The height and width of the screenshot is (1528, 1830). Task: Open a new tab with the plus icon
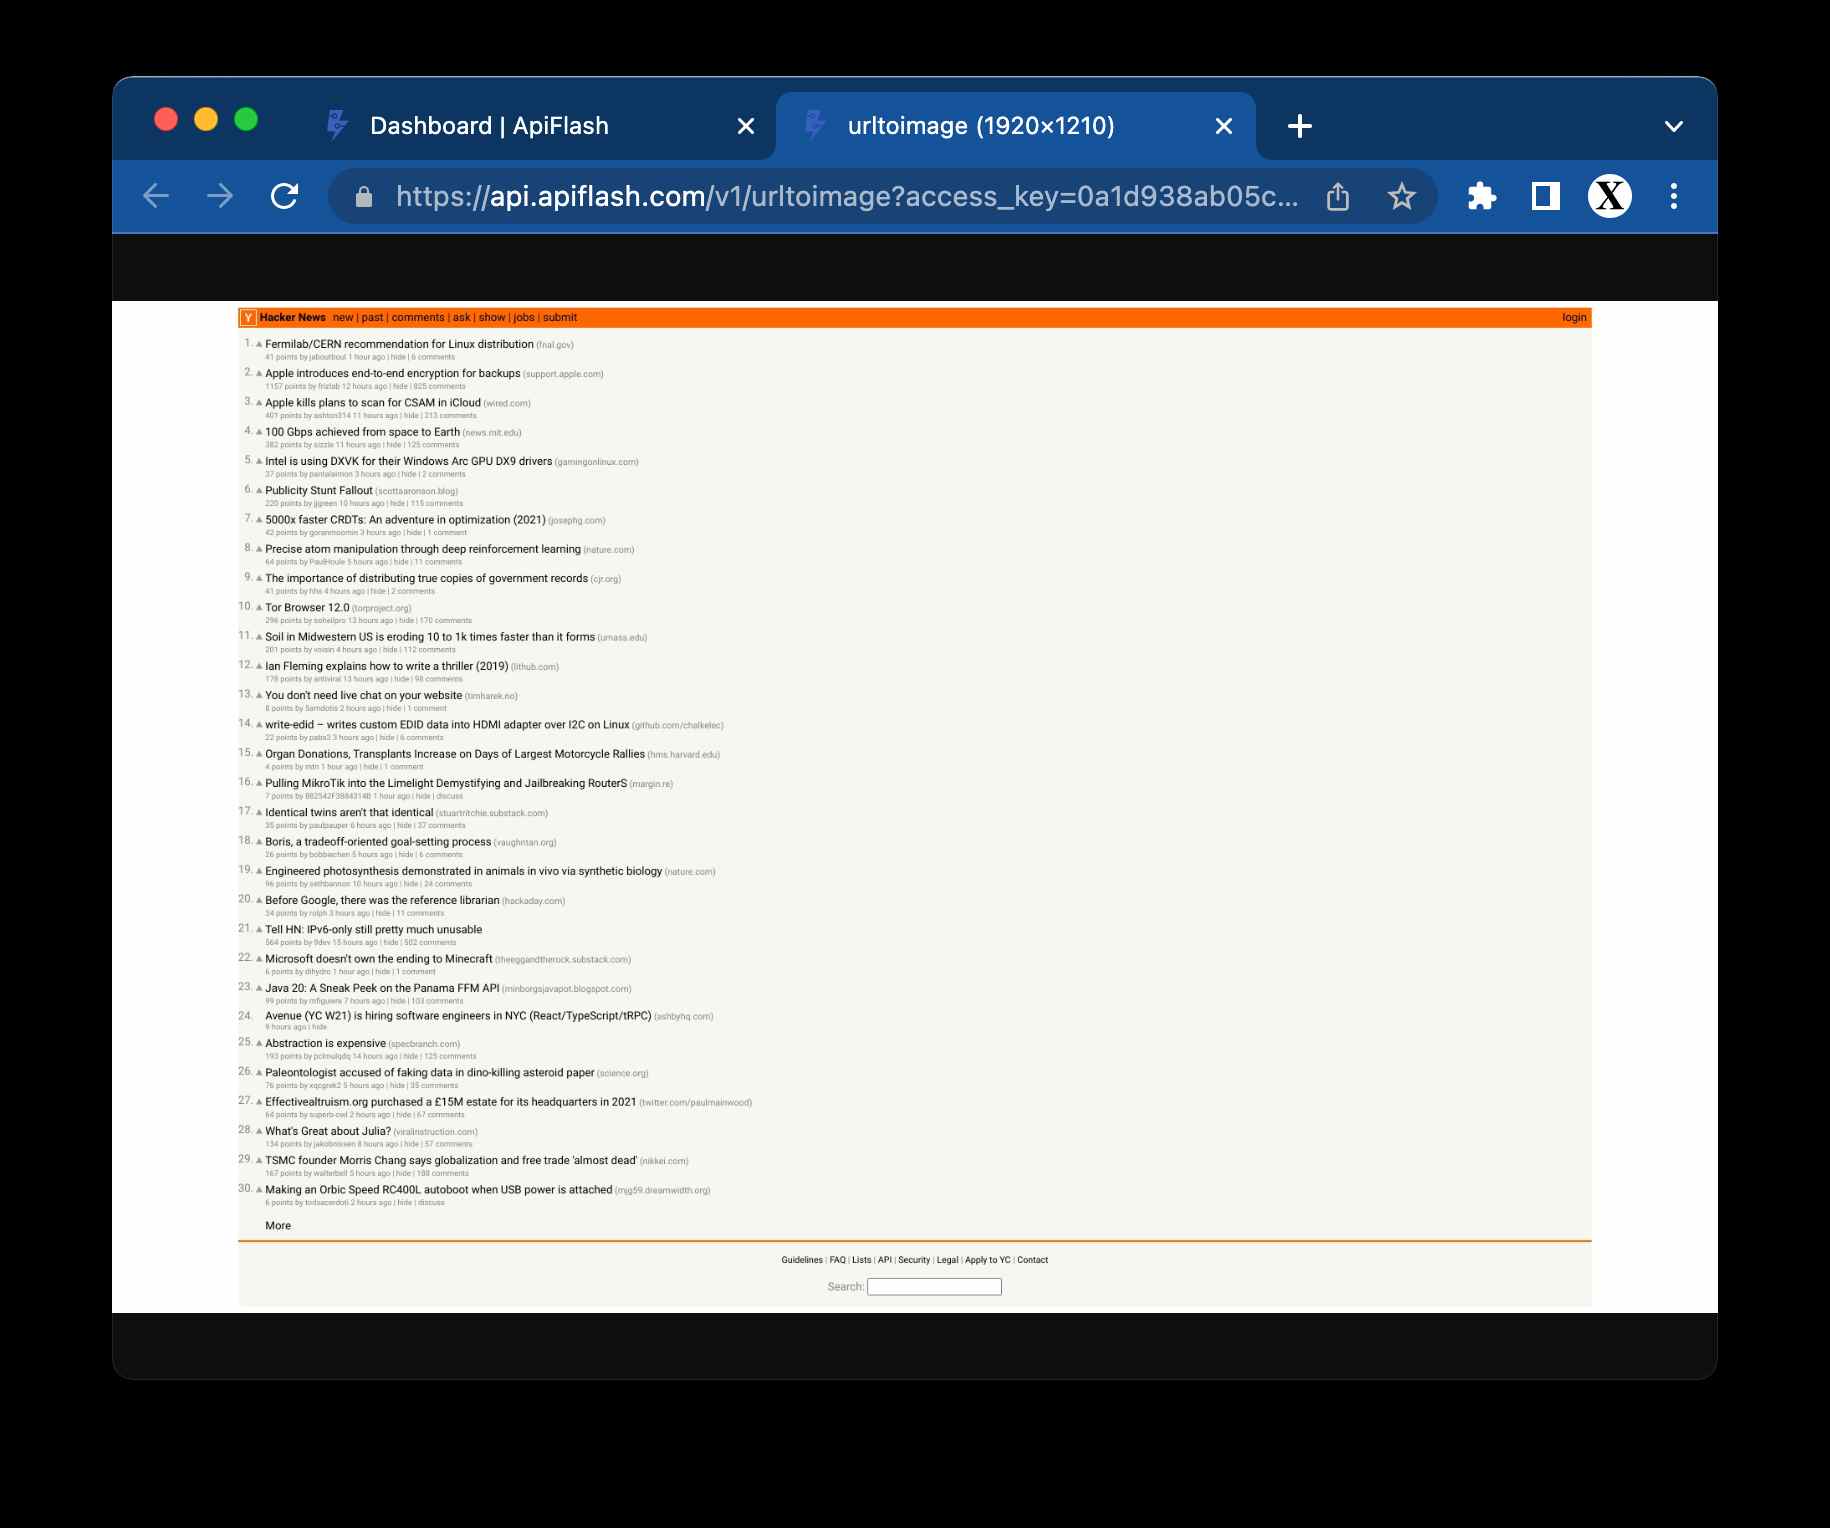[x=1300, y=126]
